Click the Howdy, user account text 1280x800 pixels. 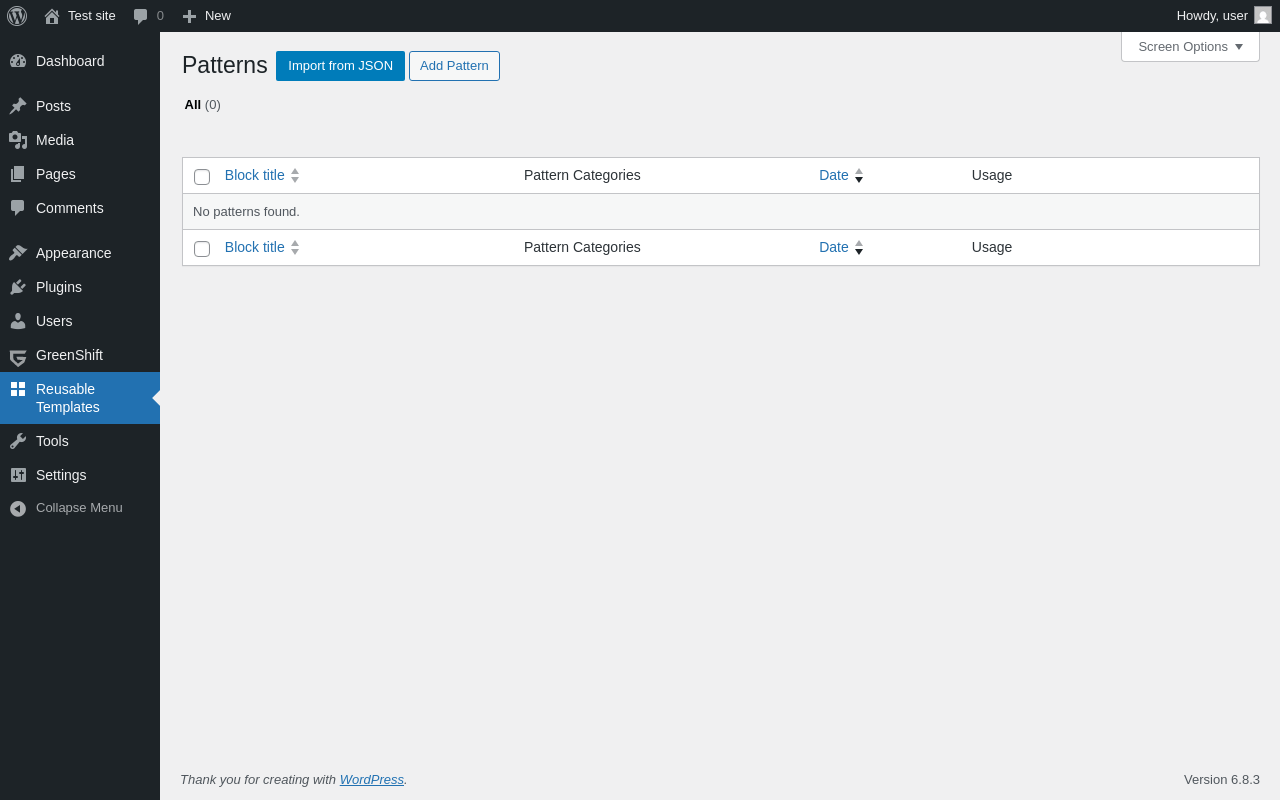point(1212,16)
